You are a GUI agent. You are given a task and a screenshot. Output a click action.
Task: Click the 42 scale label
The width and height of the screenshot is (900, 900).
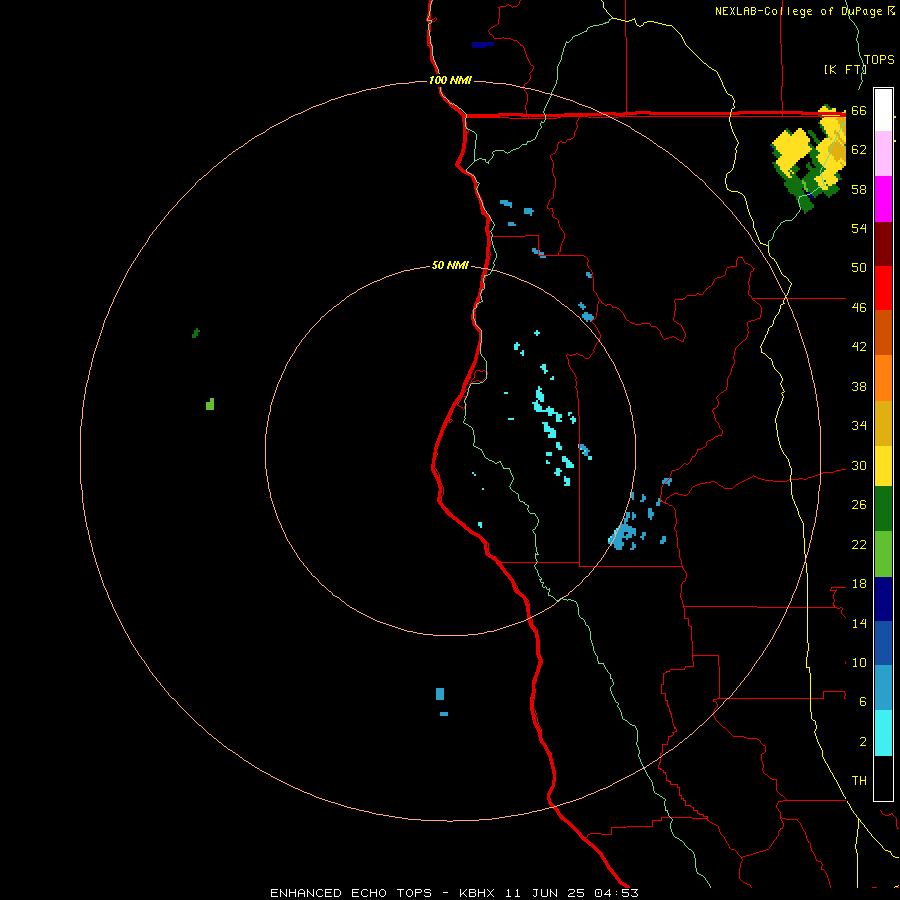(x=859, y=347)
